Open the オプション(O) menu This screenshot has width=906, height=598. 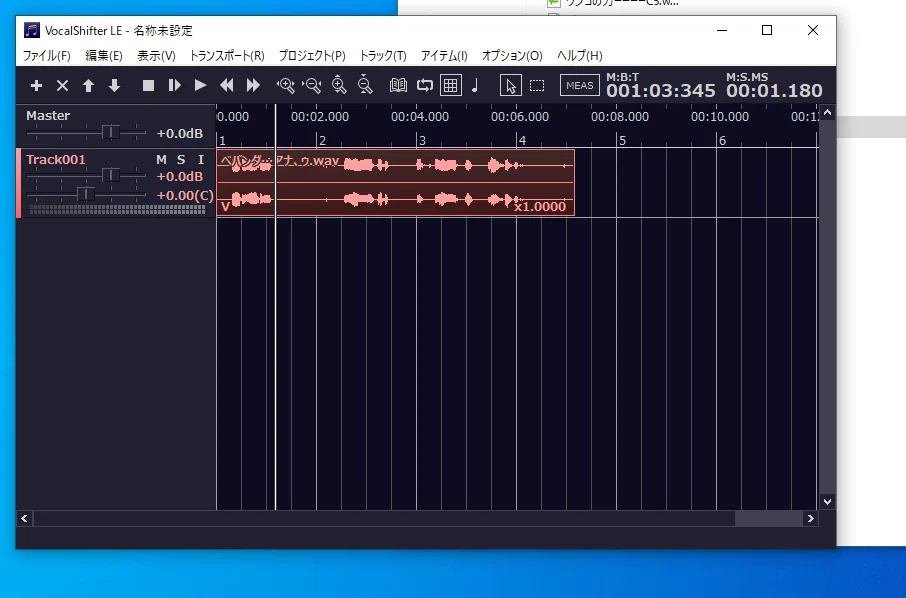(512, 55)
